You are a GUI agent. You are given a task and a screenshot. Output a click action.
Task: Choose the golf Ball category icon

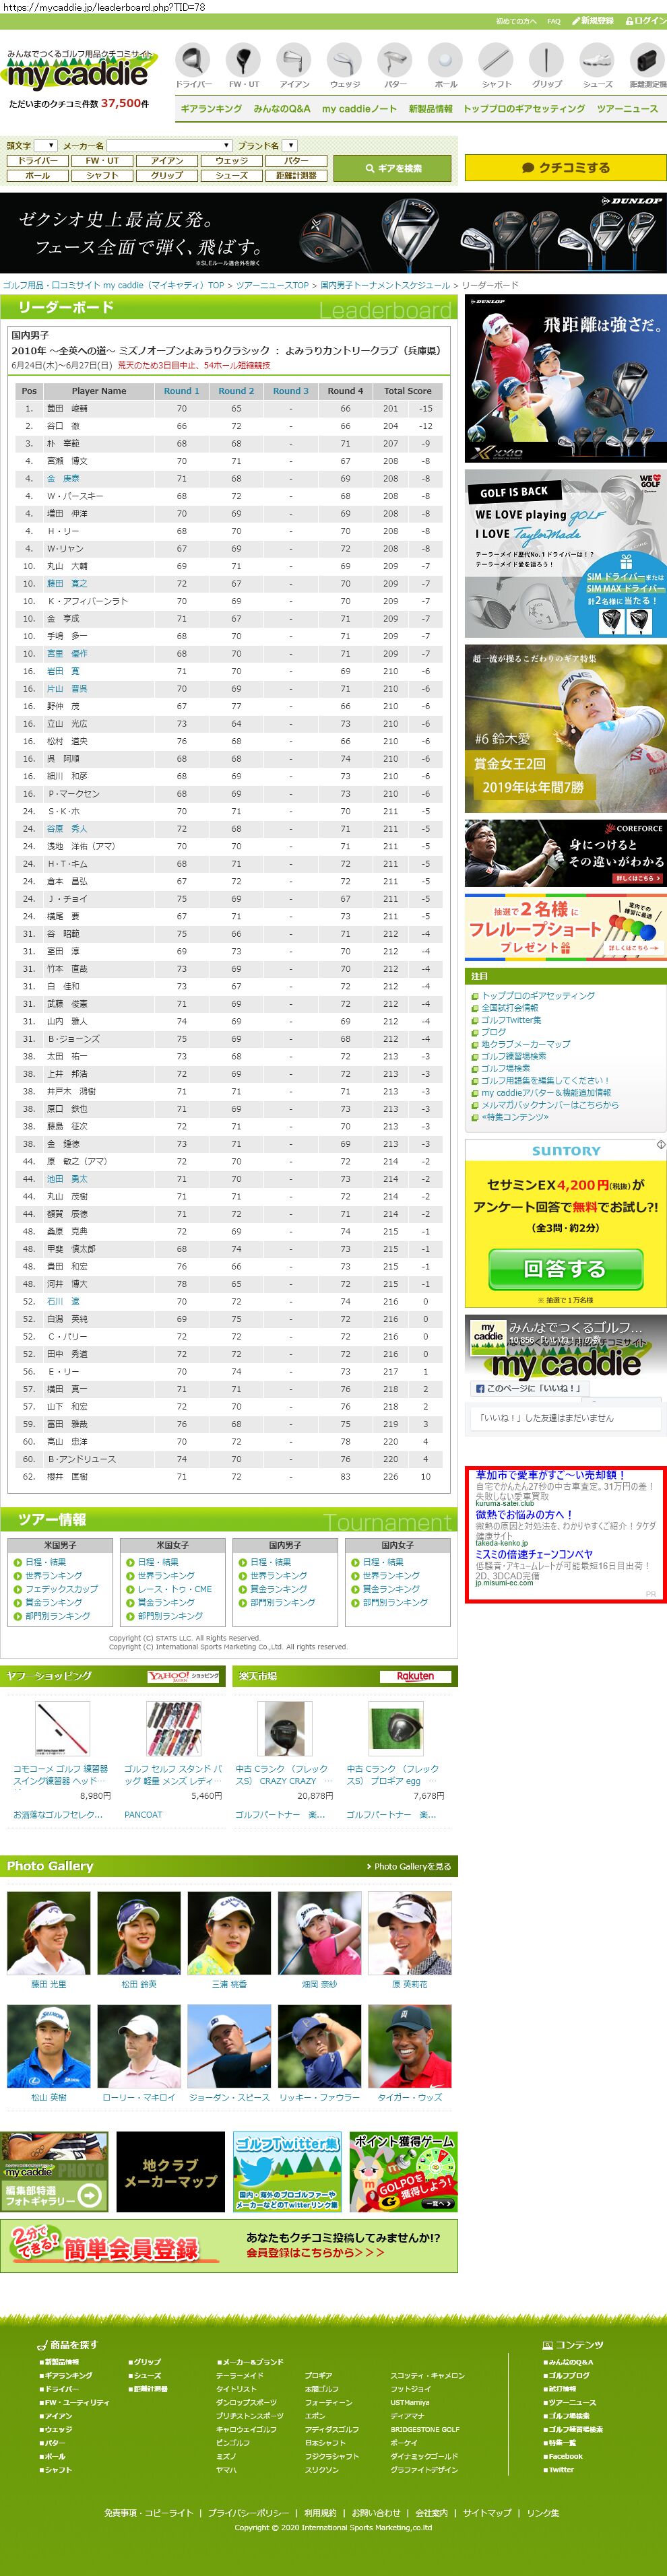446,65
